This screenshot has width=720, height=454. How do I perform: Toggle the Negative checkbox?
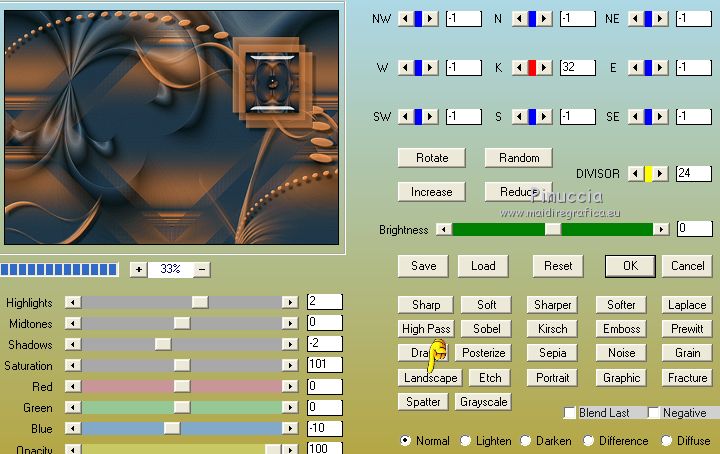[x=653, y=413]
